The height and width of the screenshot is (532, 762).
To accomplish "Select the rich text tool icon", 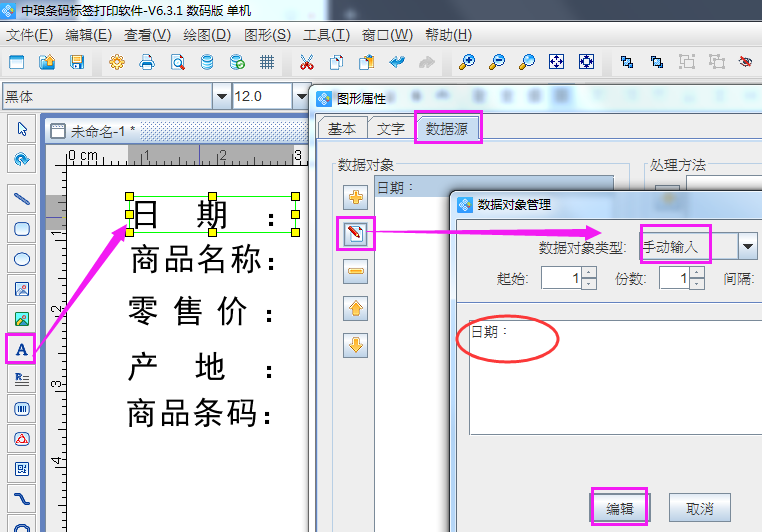I will click(x=22, y=379).
